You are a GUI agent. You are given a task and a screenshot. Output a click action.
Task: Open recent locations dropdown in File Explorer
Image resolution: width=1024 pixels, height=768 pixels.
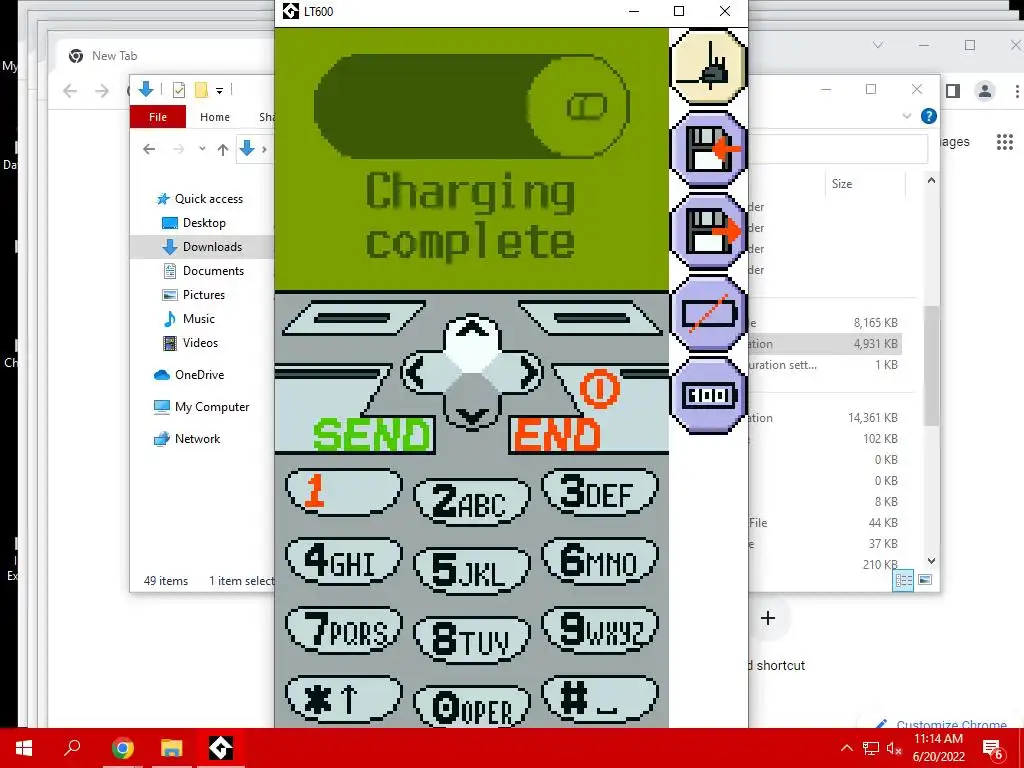point(202,150)
